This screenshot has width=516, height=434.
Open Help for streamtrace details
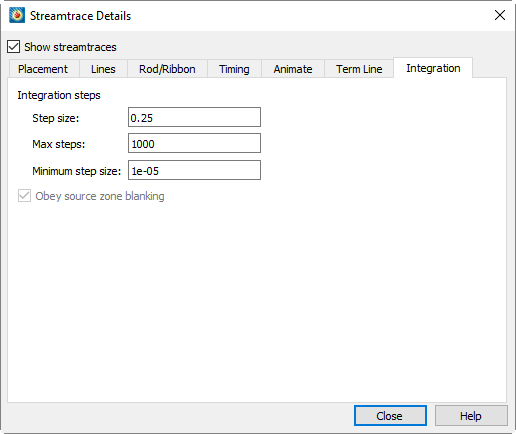tap(471, 416)
